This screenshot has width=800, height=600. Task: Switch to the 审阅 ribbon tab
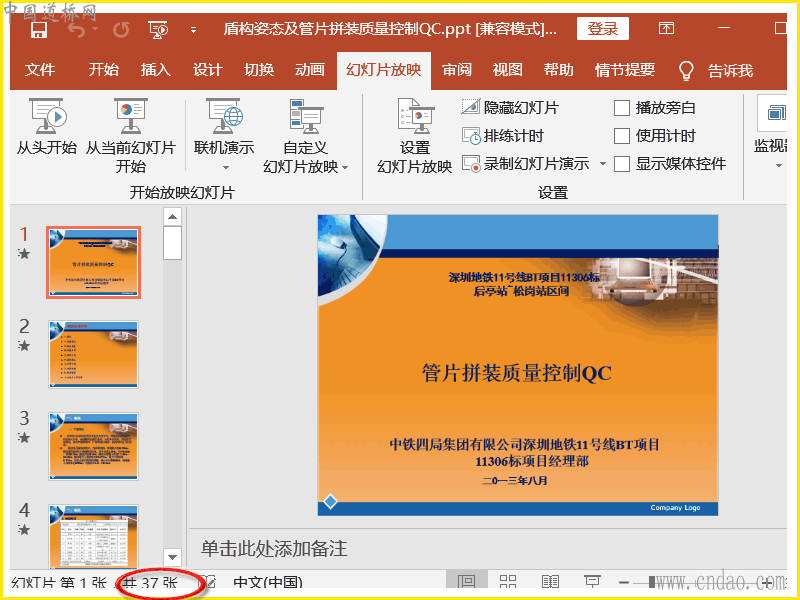pos(457,70)
